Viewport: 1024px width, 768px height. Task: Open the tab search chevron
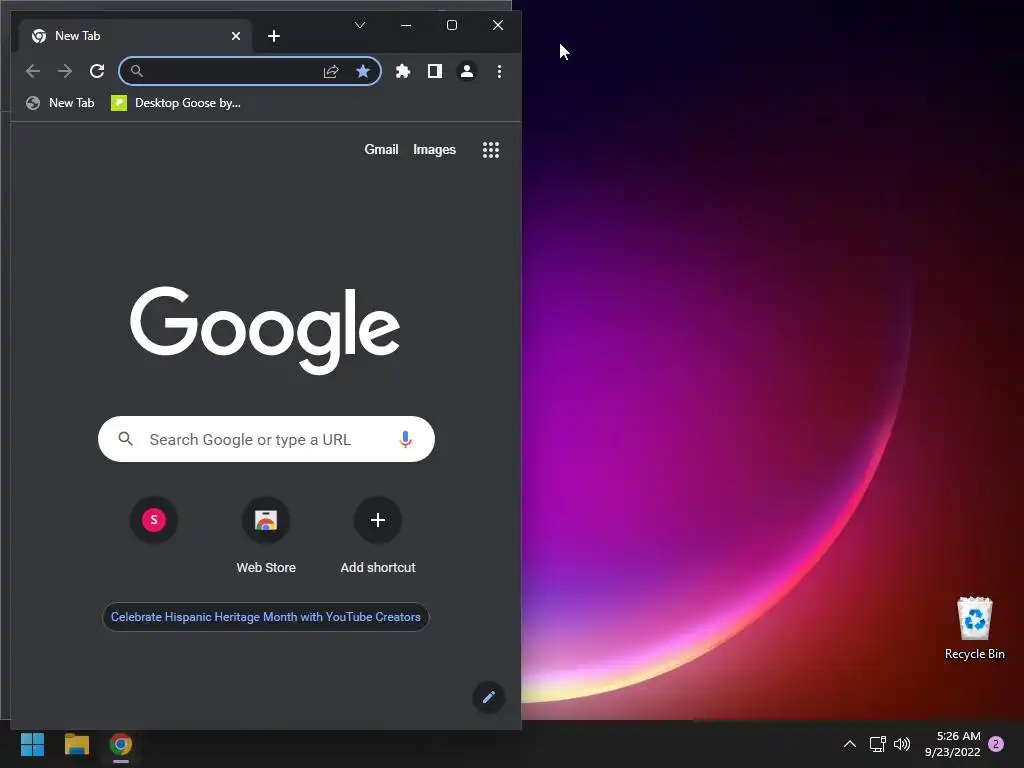click(360, 25)
